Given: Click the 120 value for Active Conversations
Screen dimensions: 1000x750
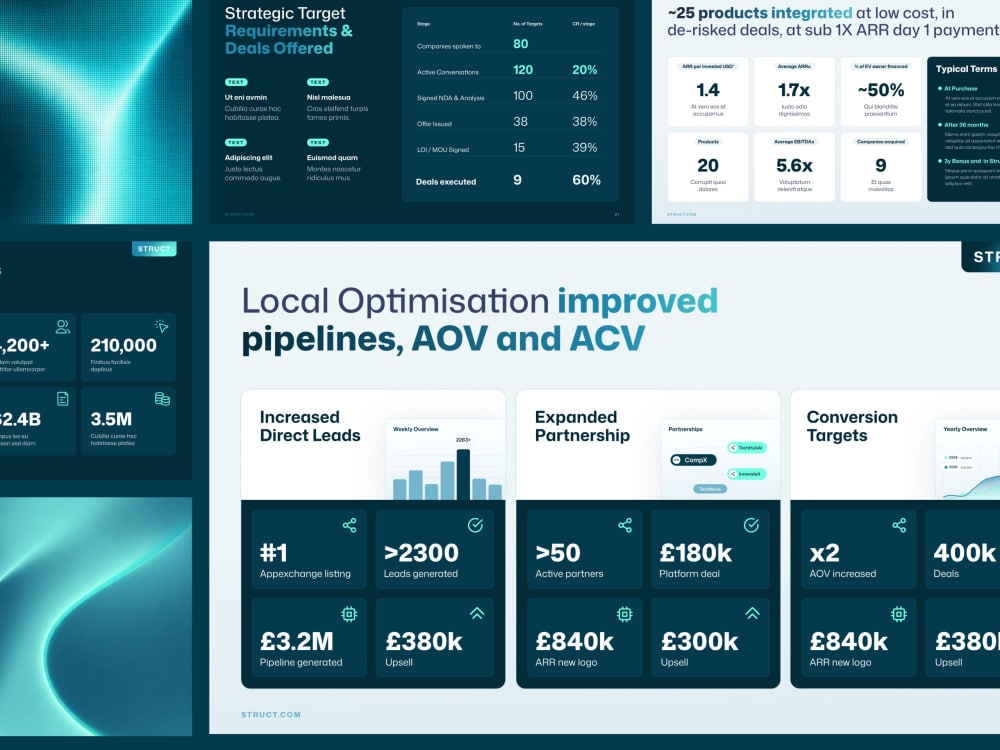Looking at the screenshot, I should coord(523,70).
